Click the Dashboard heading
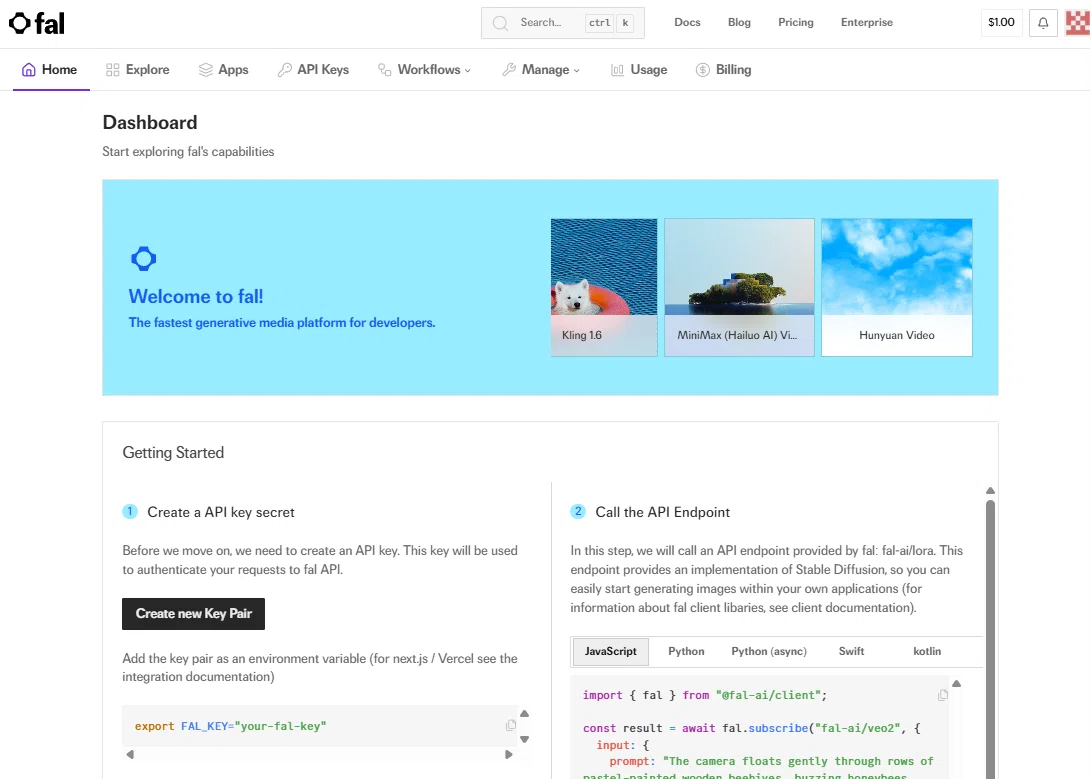1091x779 pixels. (150, 122)
